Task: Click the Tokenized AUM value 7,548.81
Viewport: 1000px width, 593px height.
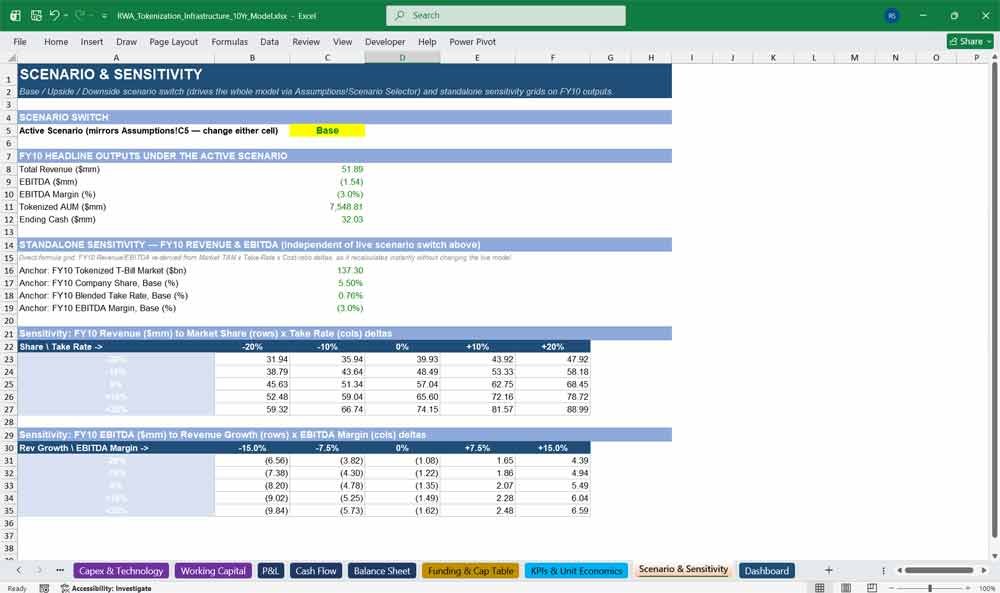Action: 346,207
